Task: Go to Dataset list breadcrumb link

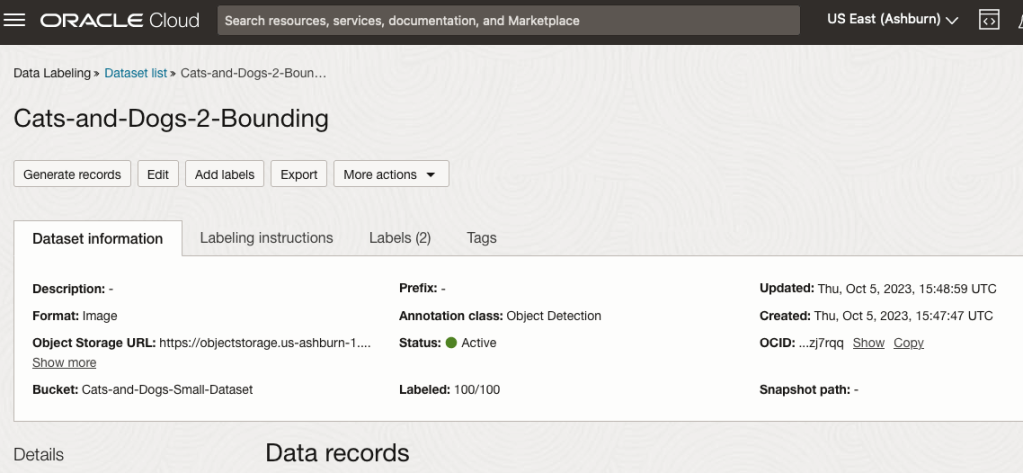Action: (135, 73)
